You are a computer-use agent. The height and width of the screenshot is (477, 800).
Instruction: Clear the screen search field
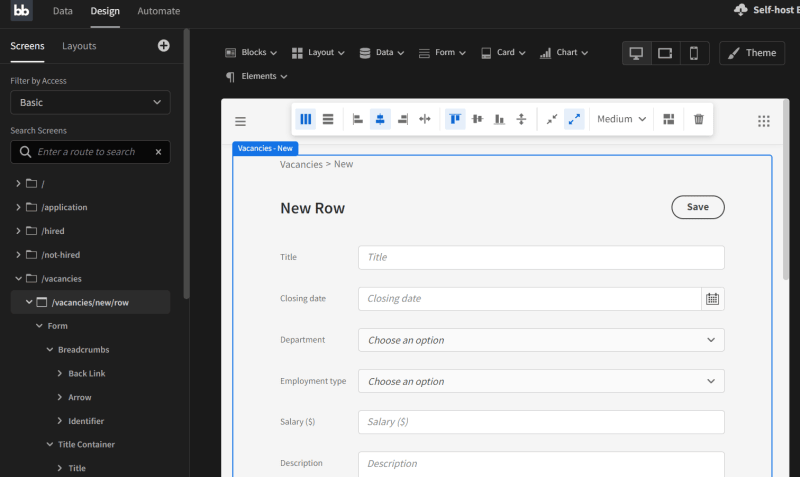[x=158, y=152]
